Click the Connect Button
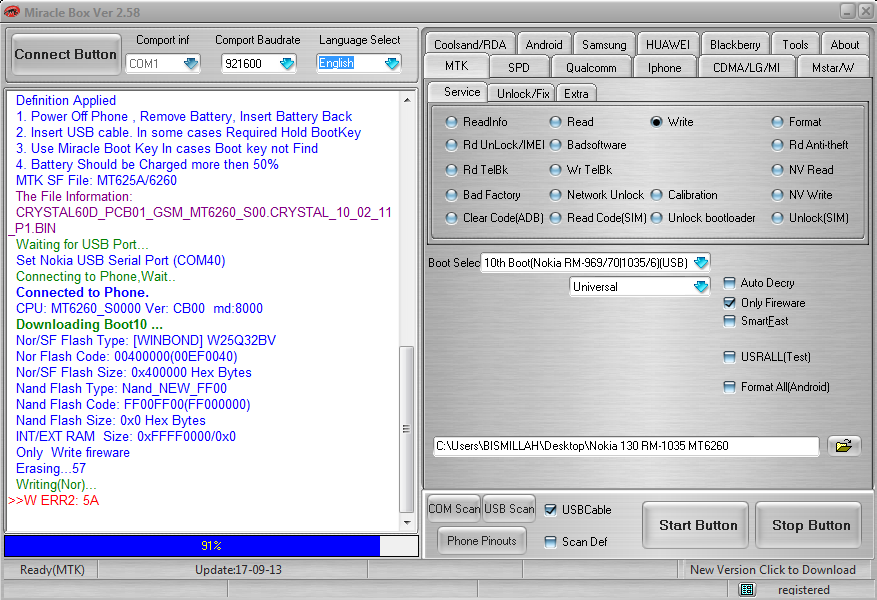This screenshot has height=600, width=877. click(x=65, y=54)
